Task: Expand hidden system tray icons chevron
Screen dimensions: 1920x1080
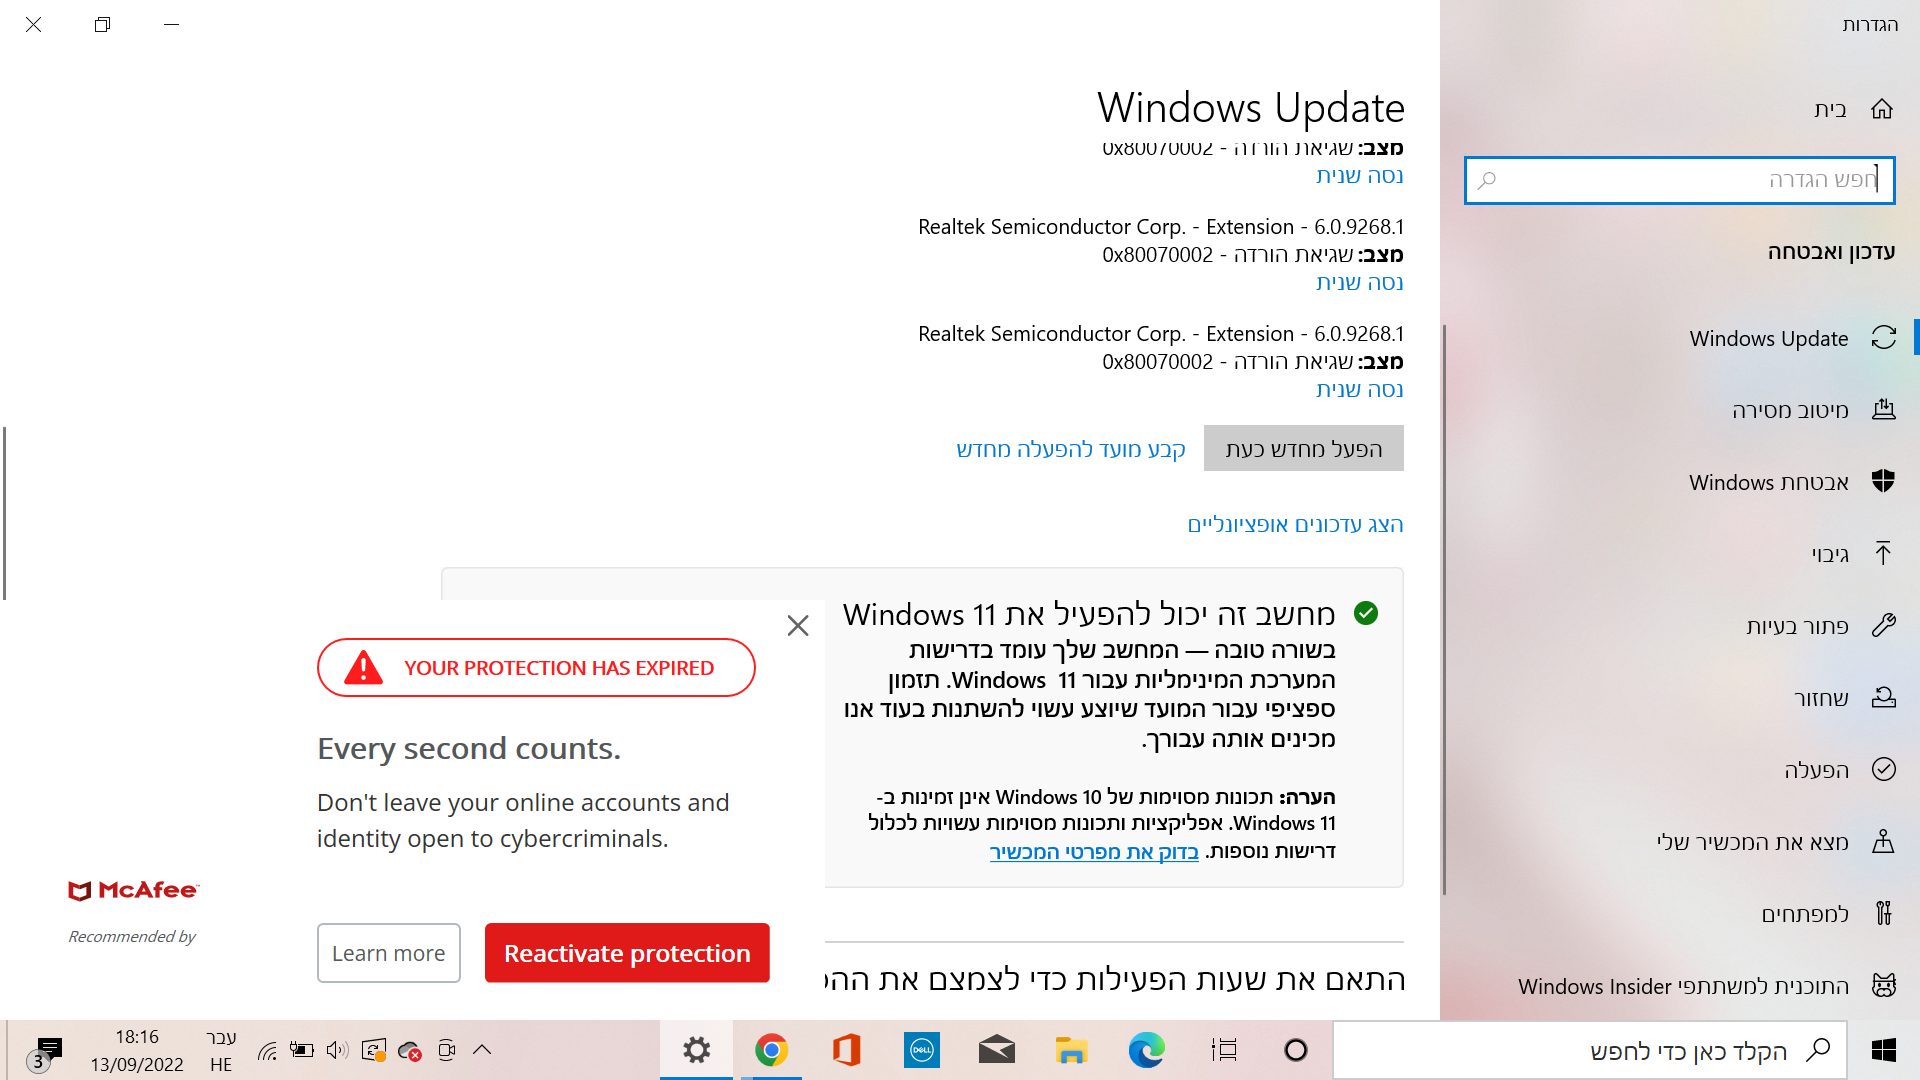Action: tap(482, 1049)
